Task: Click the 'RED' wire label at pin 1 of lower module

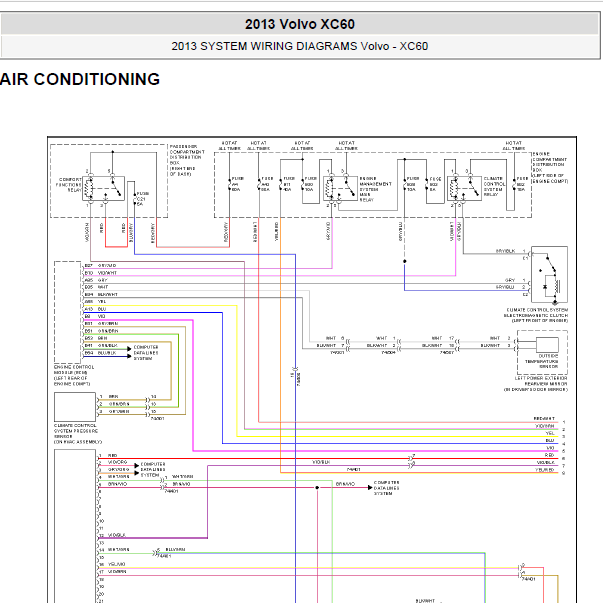Action: click(x=113, y=455)
